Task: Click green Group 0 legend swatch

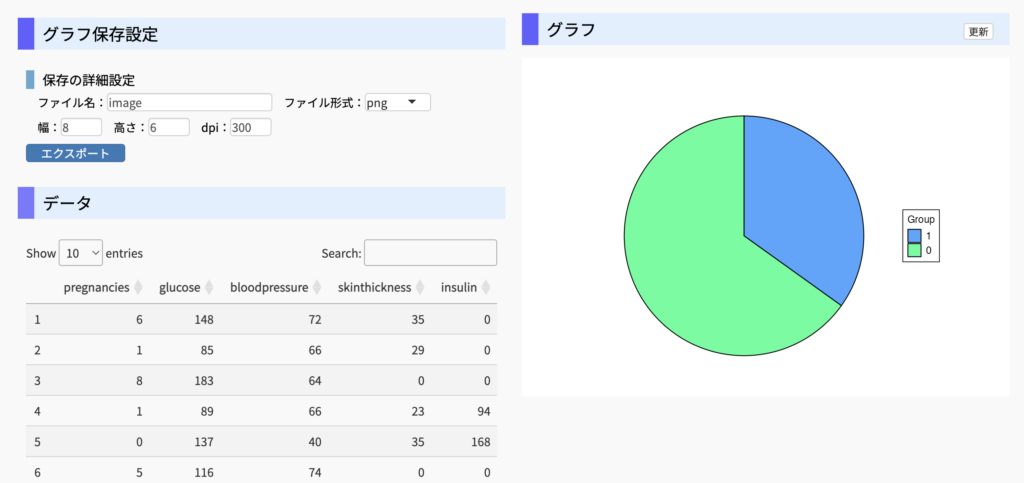Action: point(914,250)
